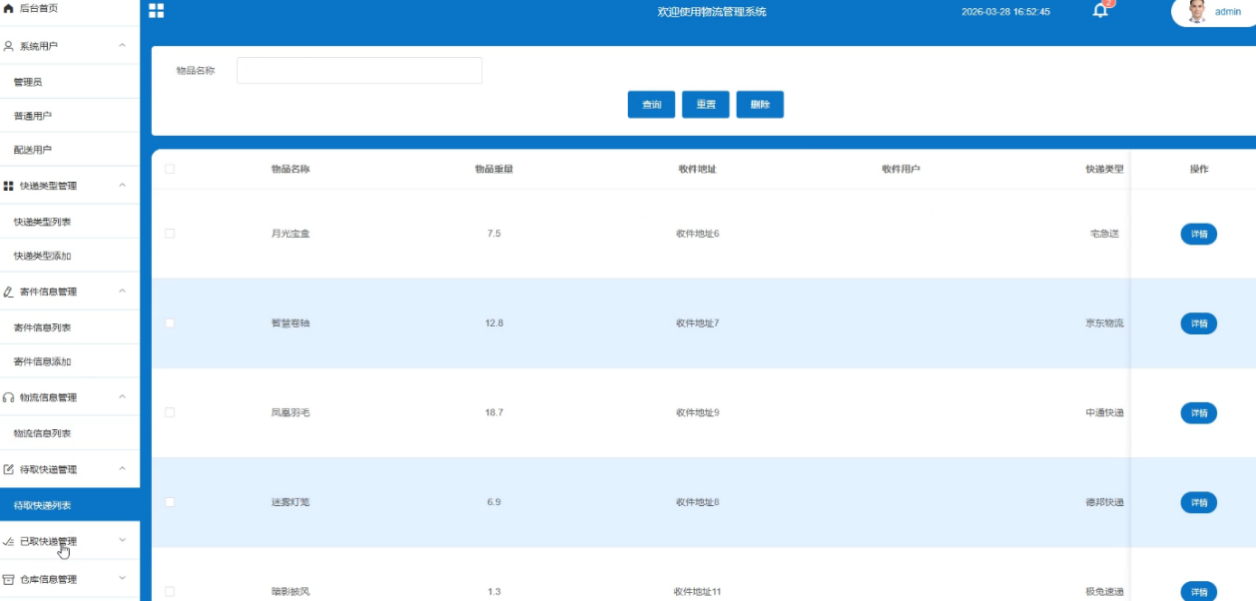
Task: Open 详情 for the 京东物流 row
Action: (1199, 323)
